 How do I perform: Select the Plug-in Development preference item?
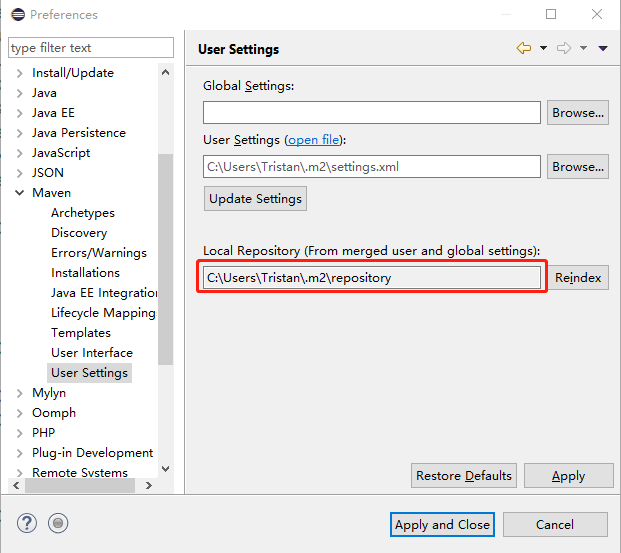(92, 453)
